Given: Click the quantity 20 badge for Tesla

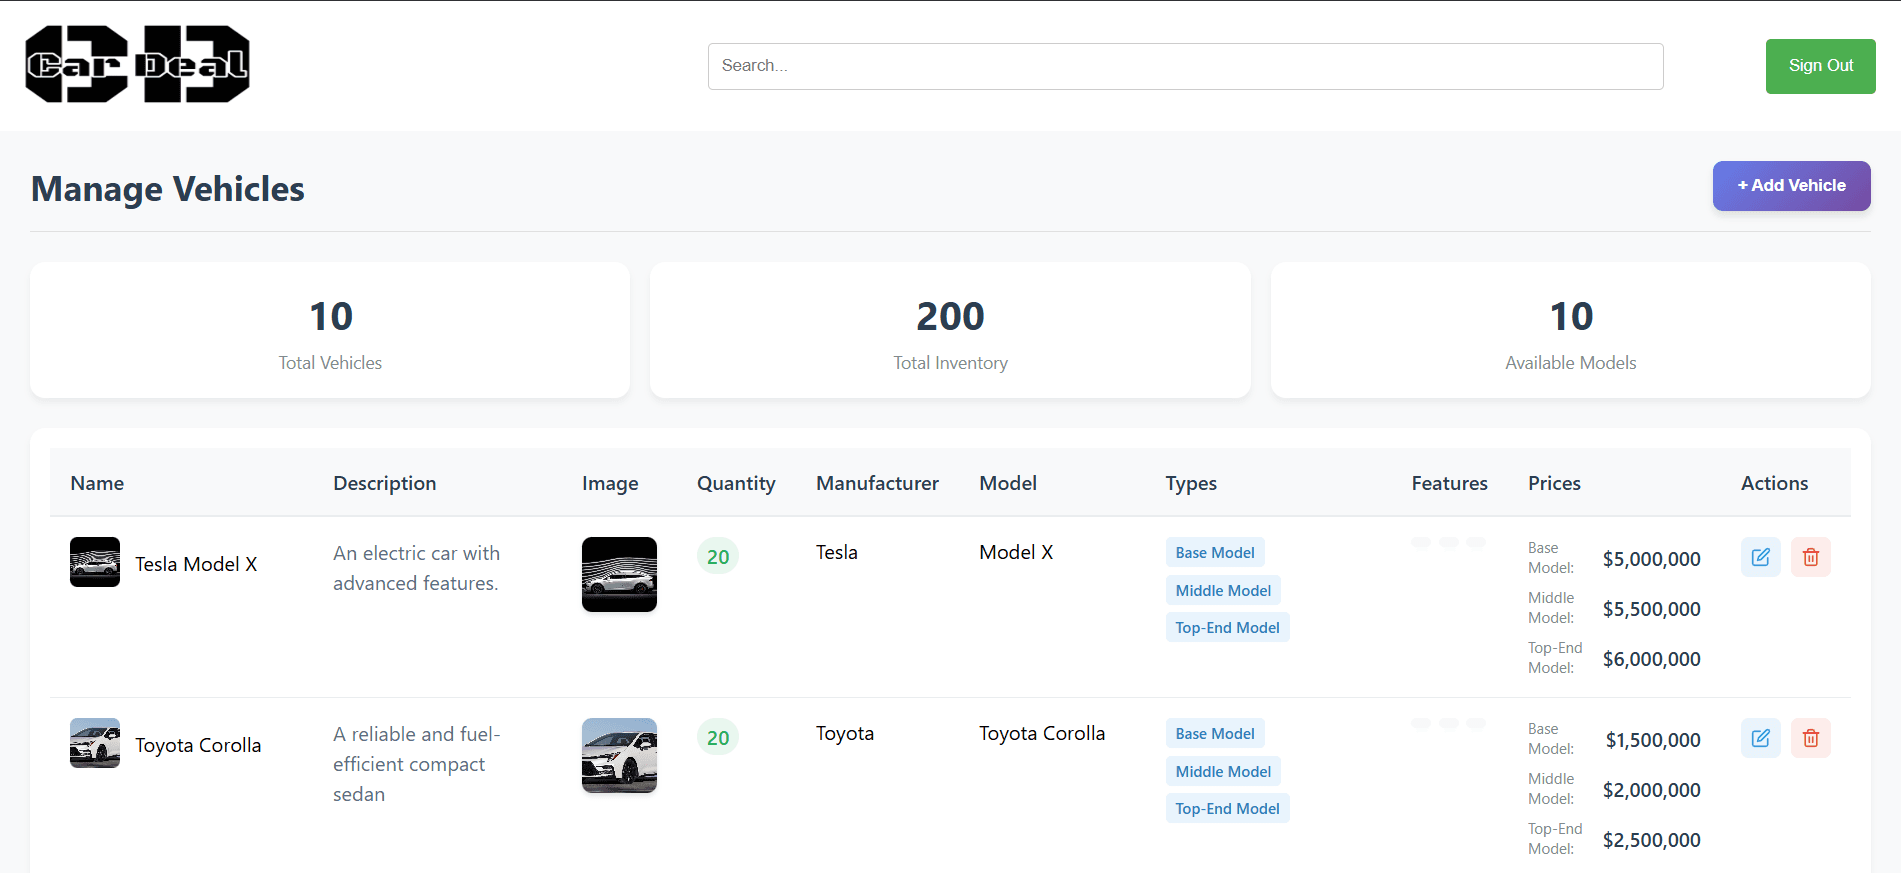Looking at the screenshot, I should pos(717,556).
